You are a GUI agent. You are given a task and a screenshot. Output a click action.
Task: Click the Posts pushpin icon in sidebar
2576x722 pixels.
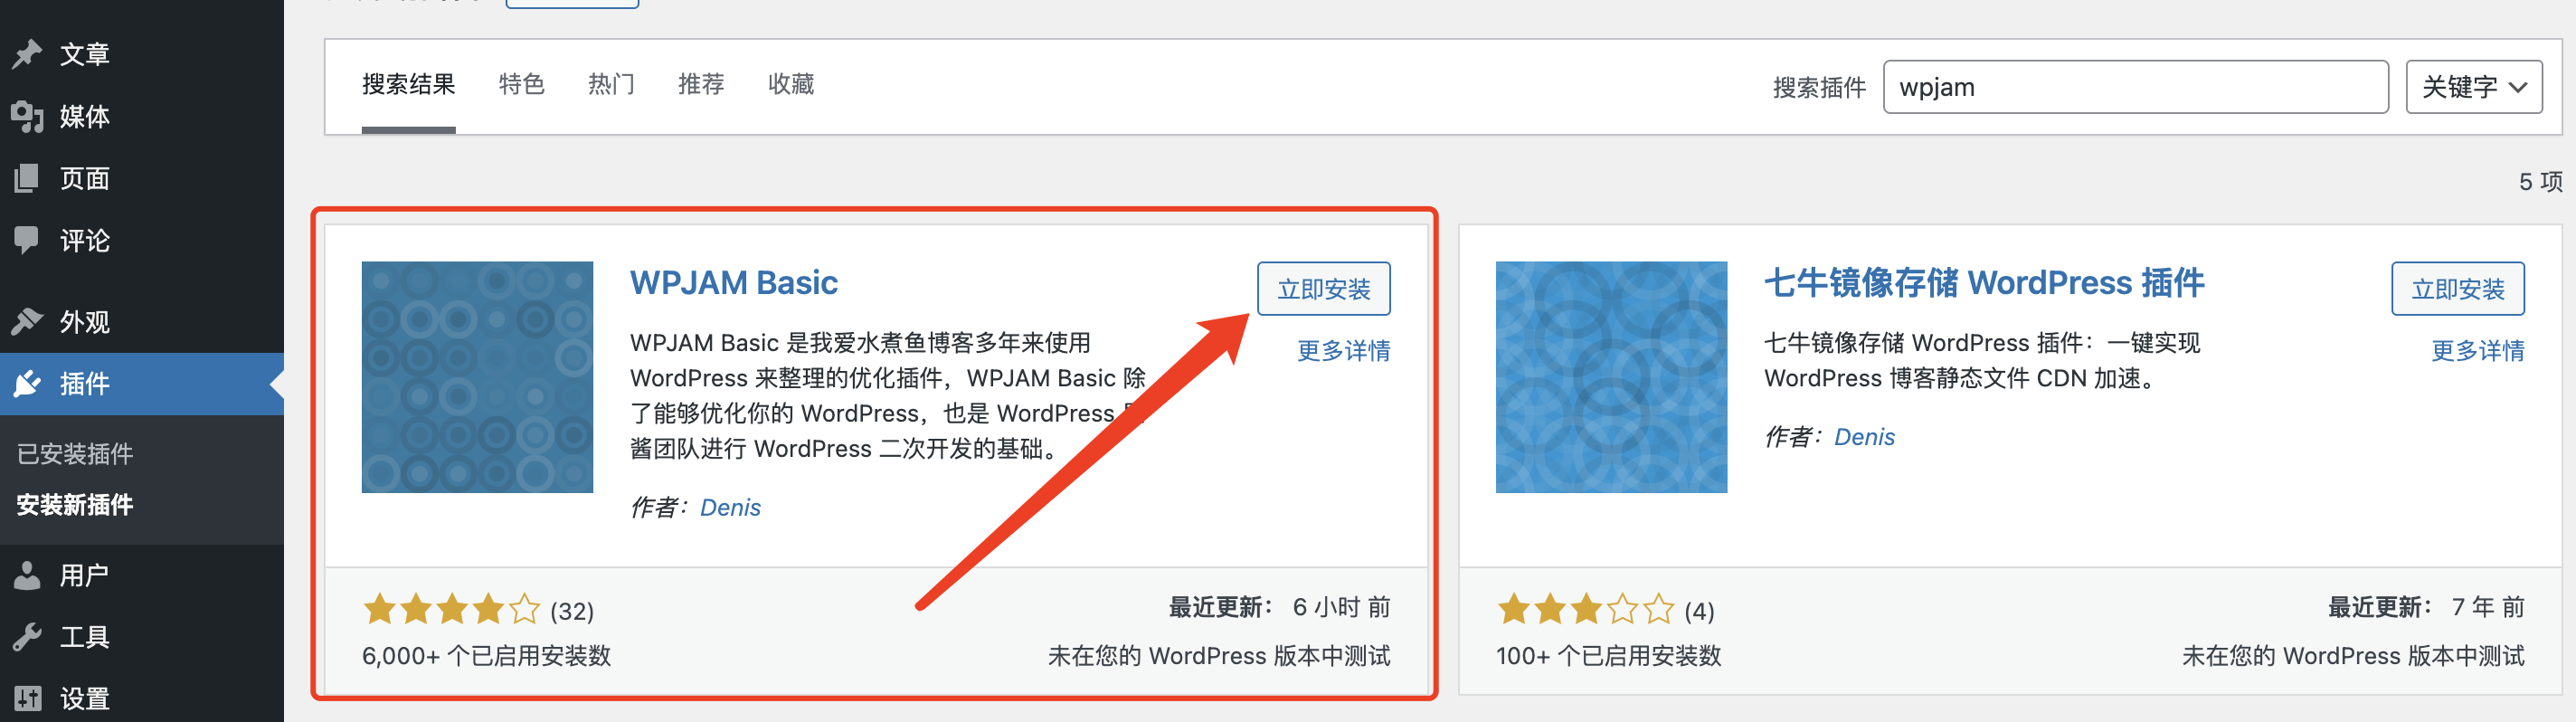pos(27,53)
